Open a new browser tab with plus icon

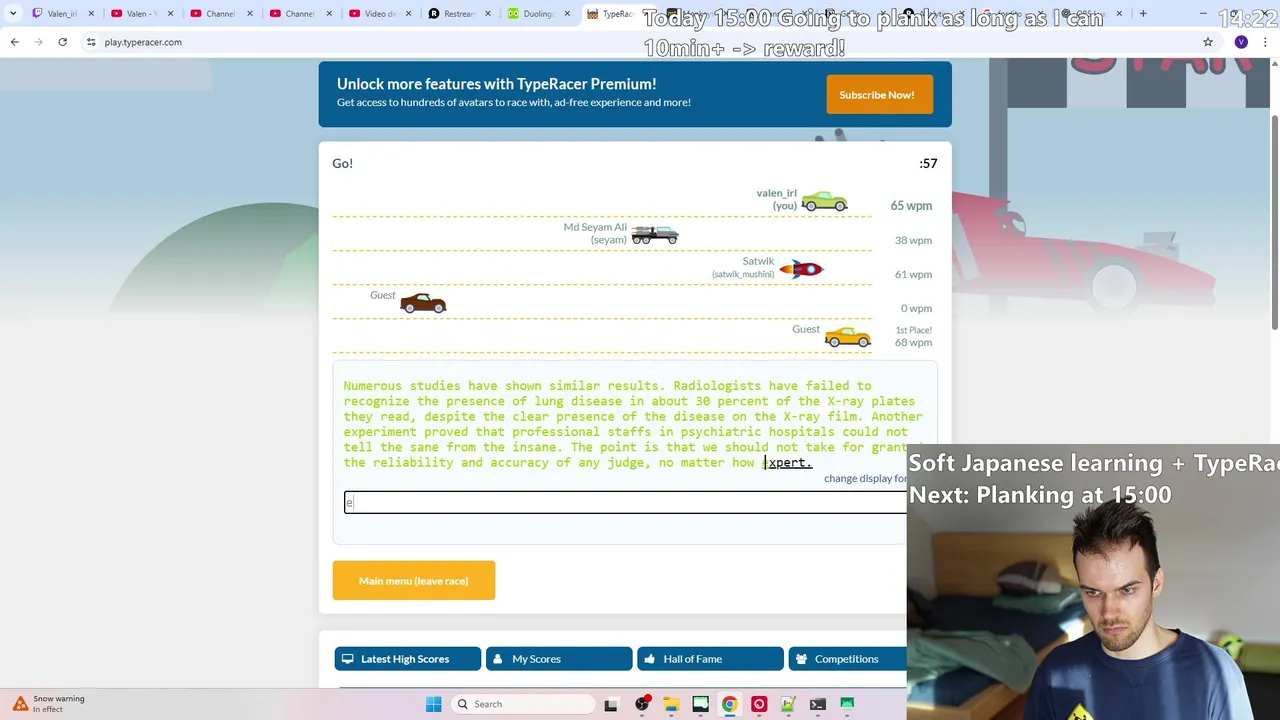pyautogui.click(x=1143, y=14)
